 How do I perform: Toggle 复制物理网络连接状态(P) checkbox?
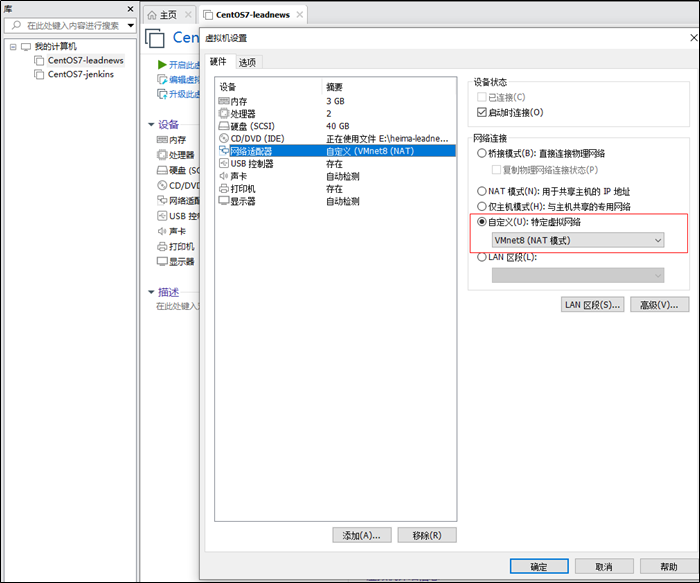(496, 170)
